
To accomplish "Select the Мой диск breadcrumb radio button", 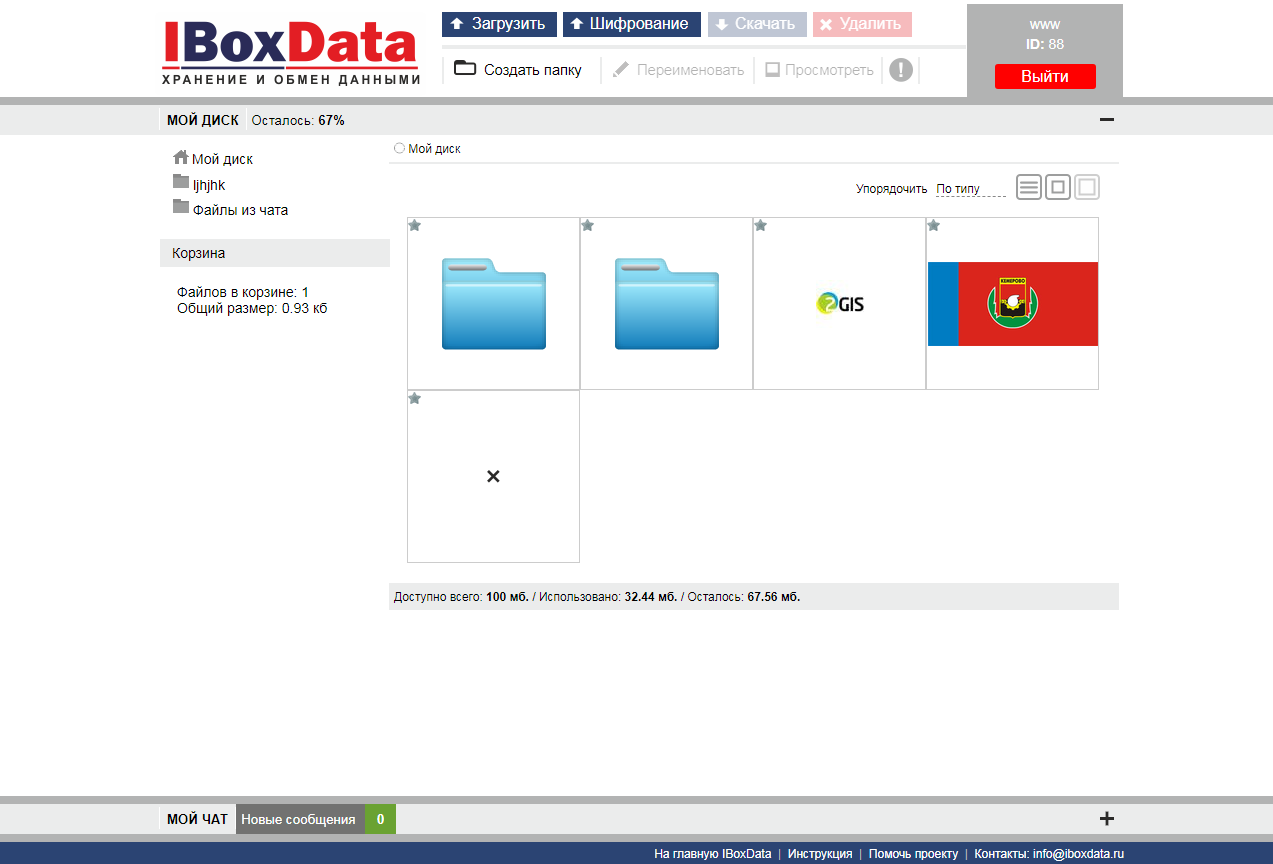I will click(399, 148).
